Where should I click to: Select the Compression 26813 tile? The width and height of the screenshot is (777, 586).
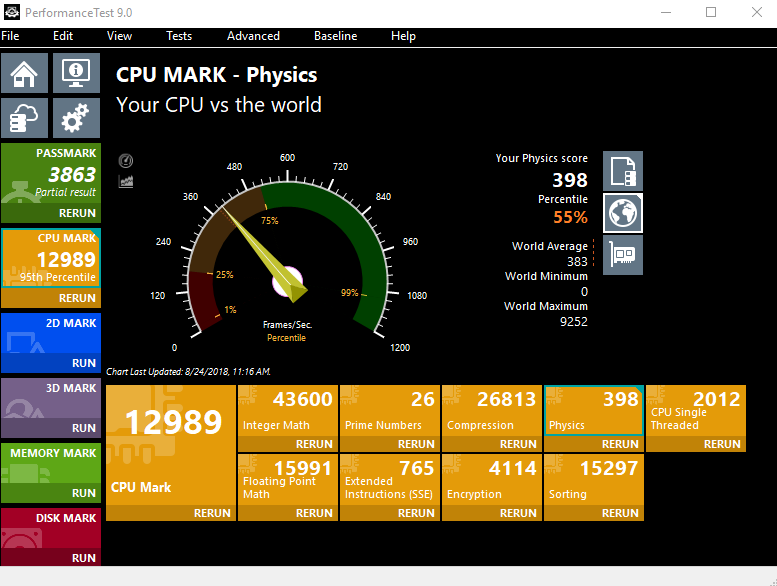(x=492, y=411)
